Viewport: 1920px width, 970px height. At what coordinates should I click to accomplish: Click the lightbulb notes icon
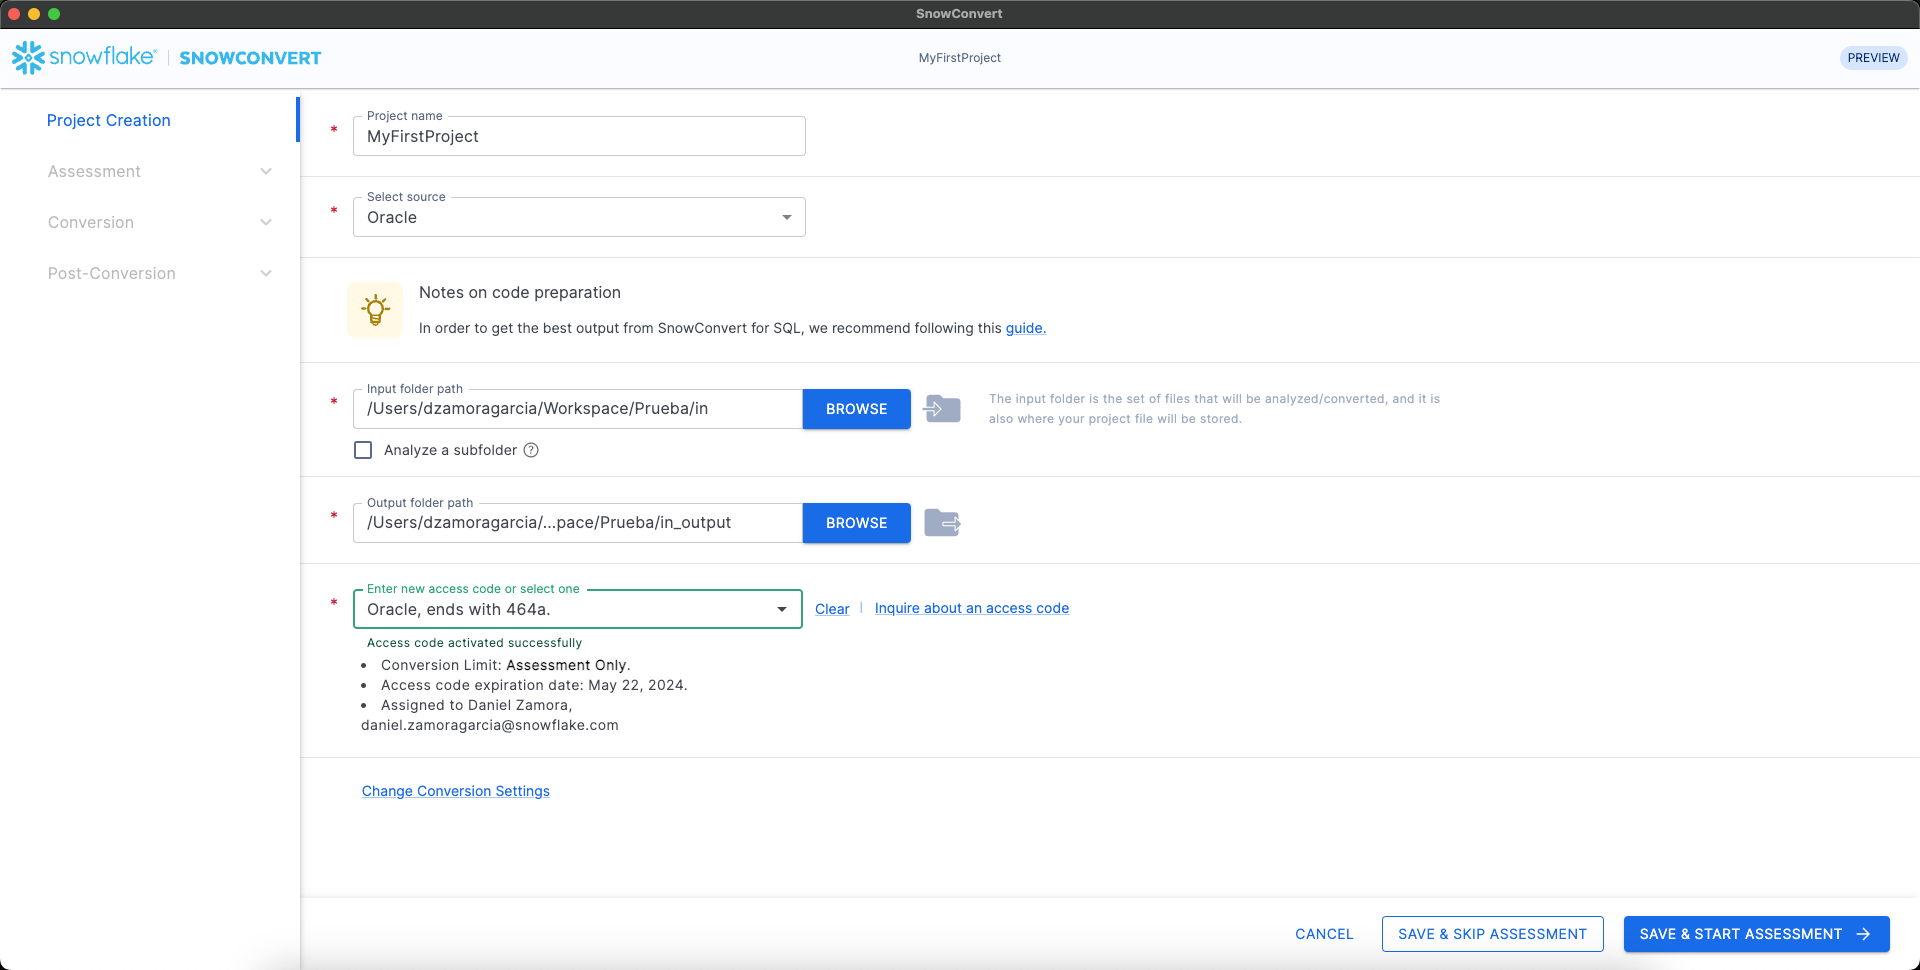(x=375, y=310)
